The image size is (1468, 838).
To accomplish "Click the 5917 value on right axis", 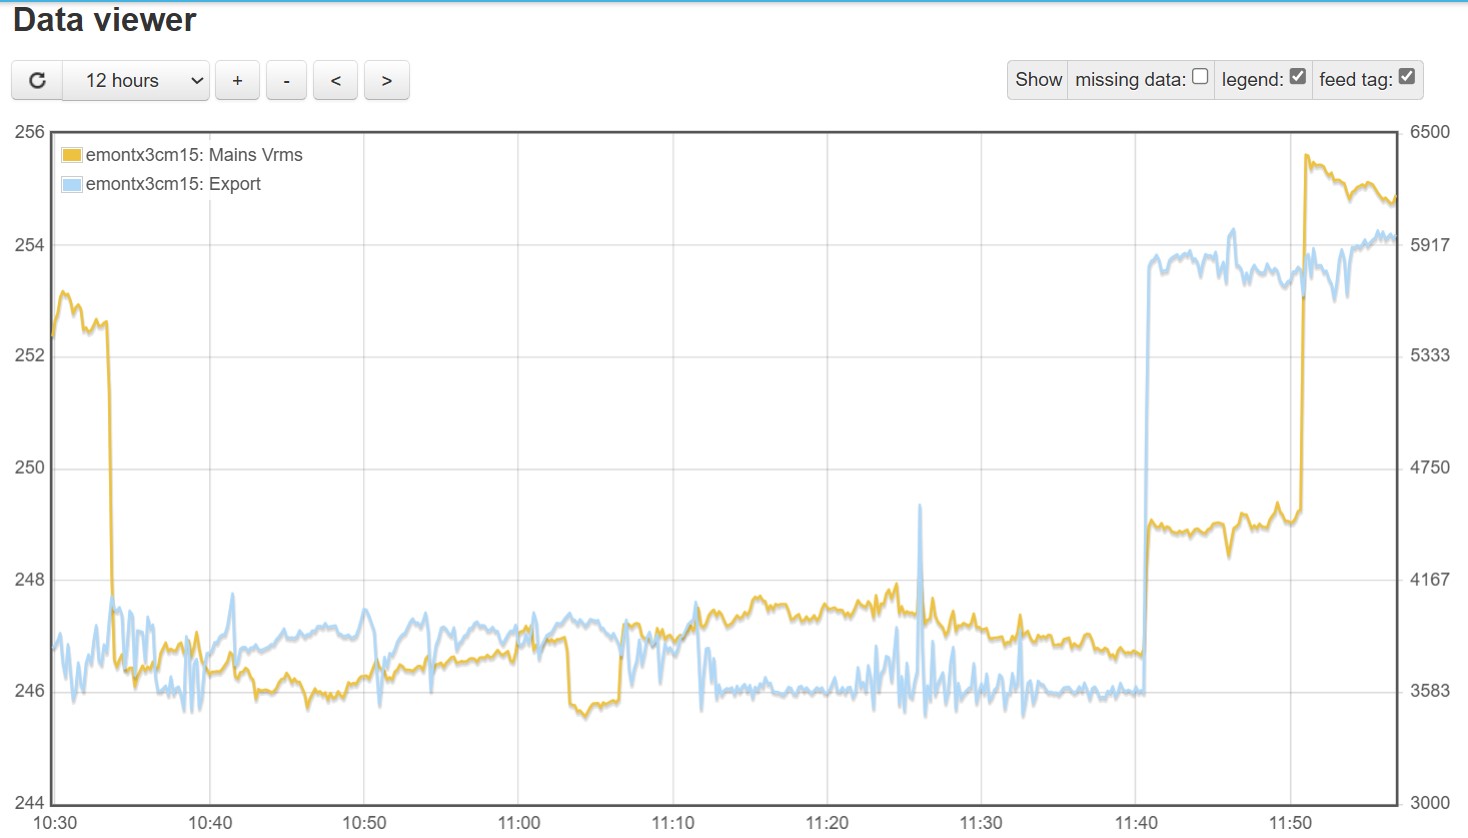I will [x=1430, y=245].
